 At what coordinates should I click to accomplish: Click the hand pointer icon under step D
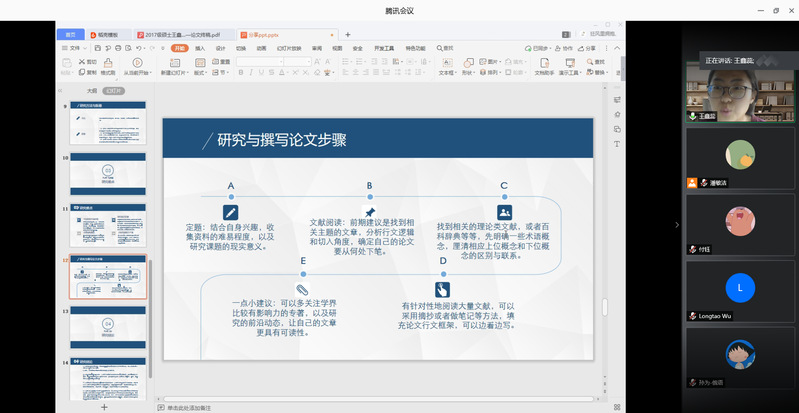[x=442, y=289]
